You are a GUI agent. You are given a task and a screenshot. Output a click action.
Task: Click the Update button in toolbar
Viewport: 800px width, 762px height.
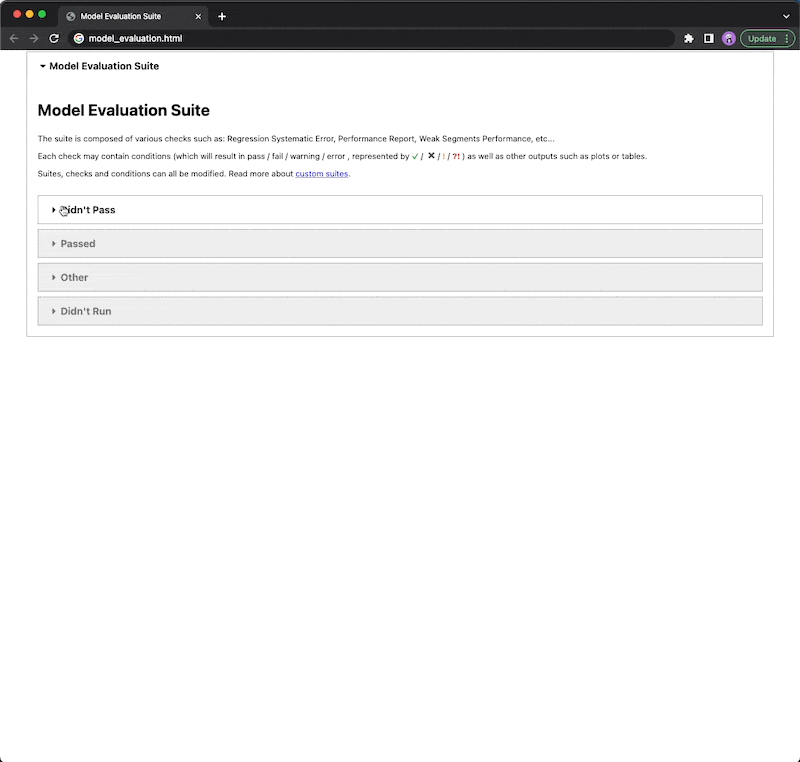(767, 38)
